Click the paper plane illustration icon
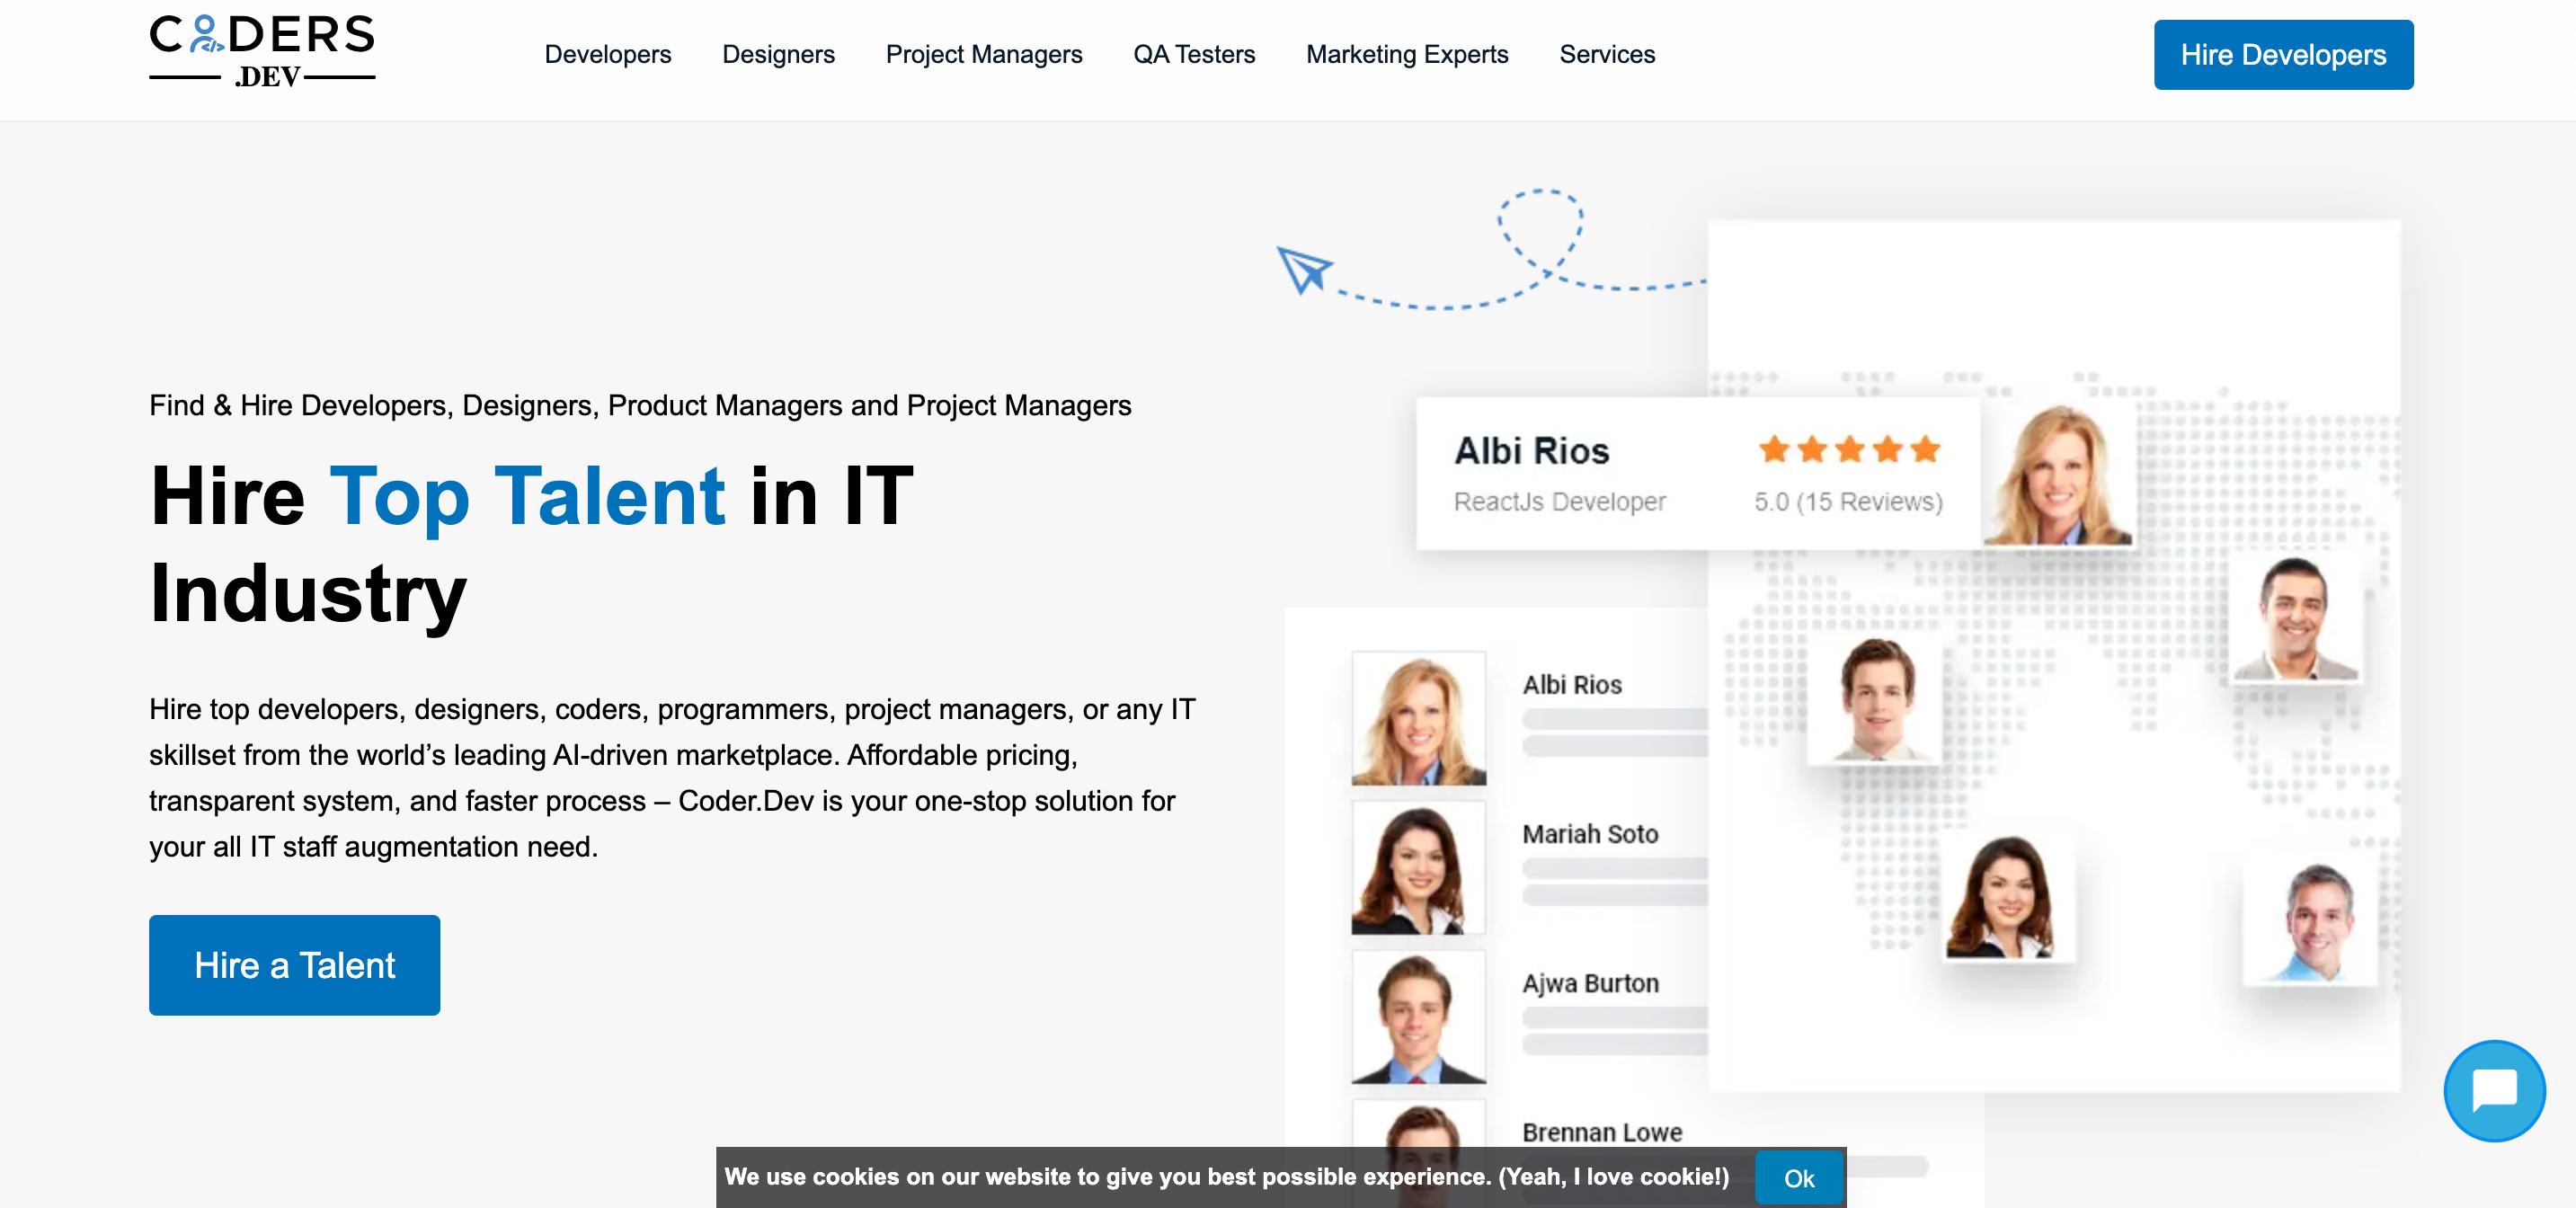Viewport: 2576px width, 1208px height. pos(1303,269)
